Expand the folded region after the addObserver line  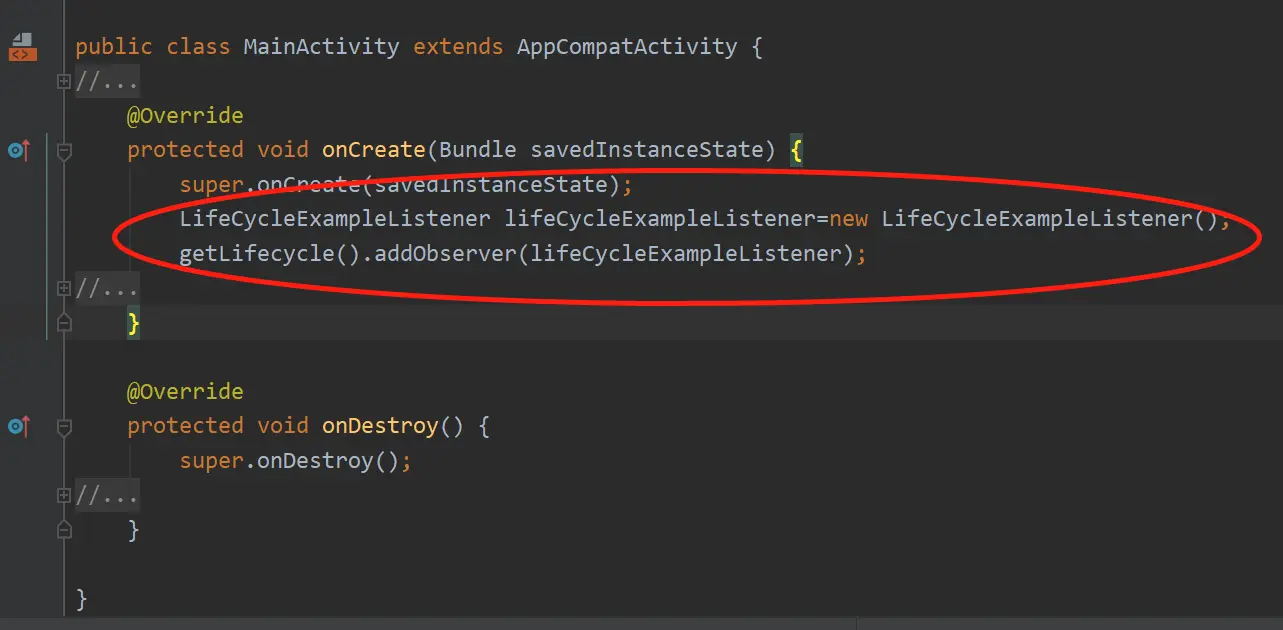(x=64, y=289)
